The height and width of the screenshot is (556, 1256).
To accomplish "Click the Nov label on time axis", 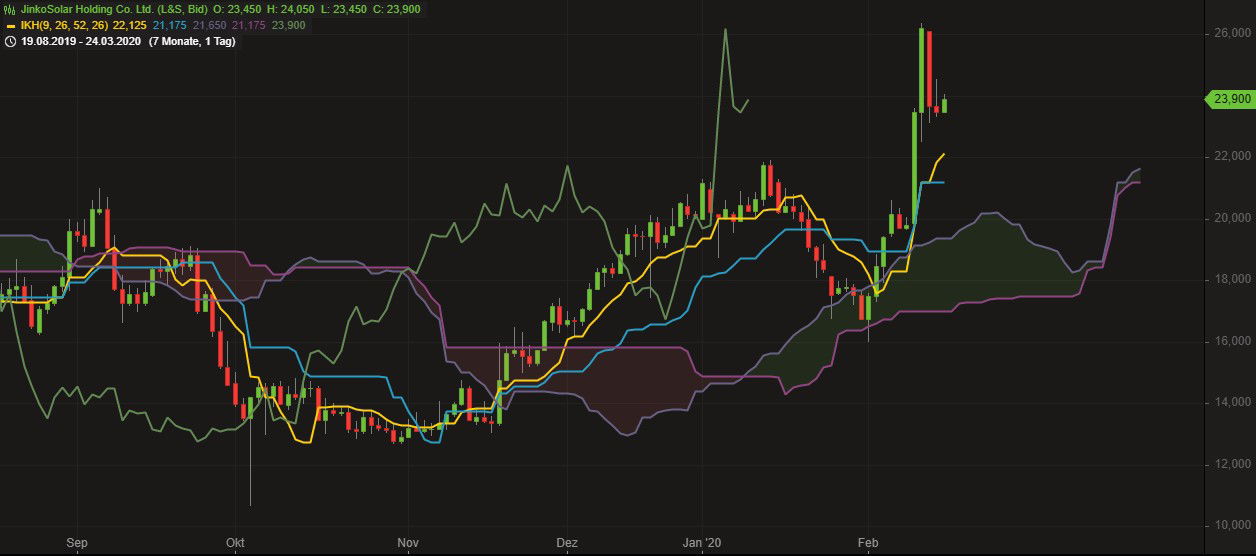I will click(408, 542).
